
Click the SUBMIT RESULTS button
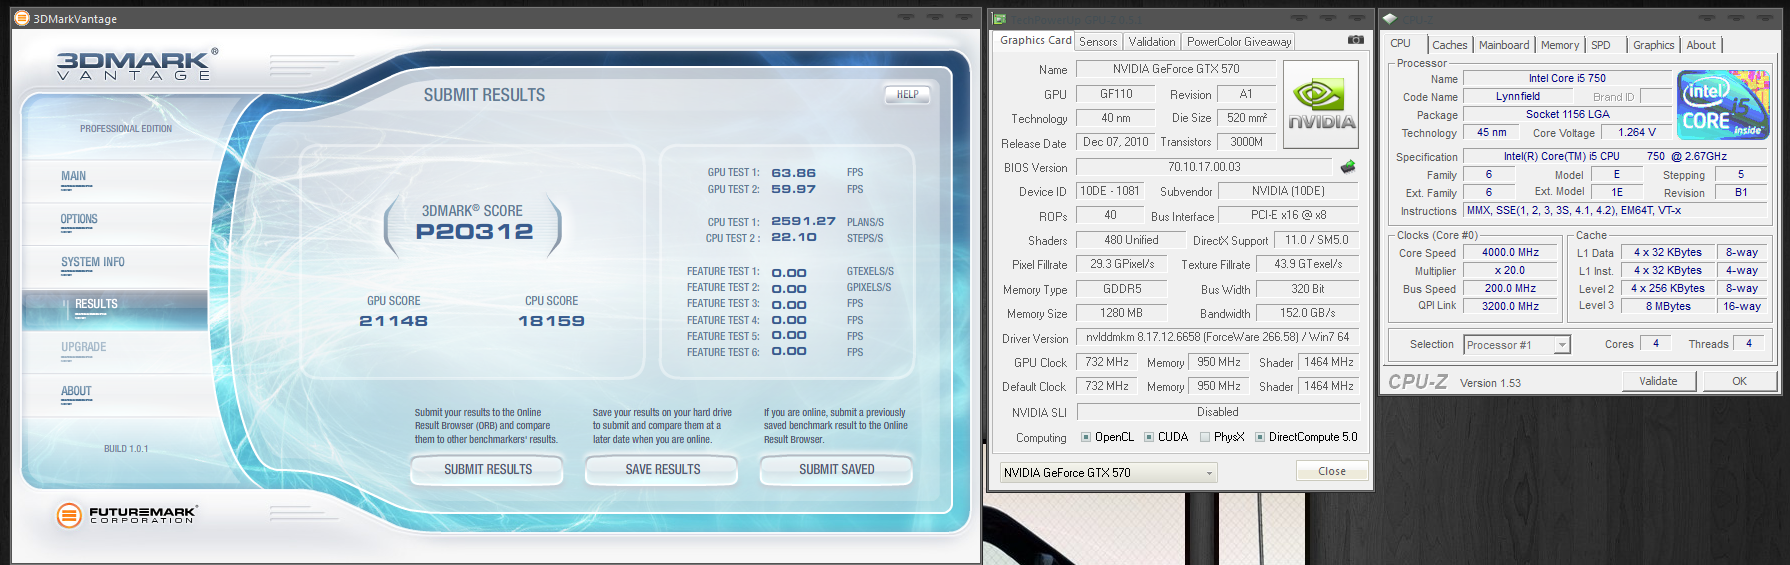[x=488, y=469]
